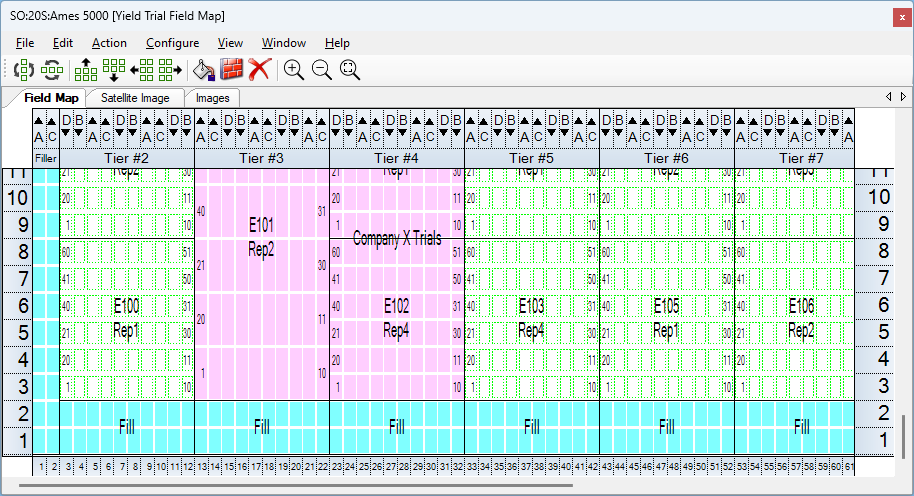Switch to the Satellite Image tab
914x496 pixels.
pos(135,98)
